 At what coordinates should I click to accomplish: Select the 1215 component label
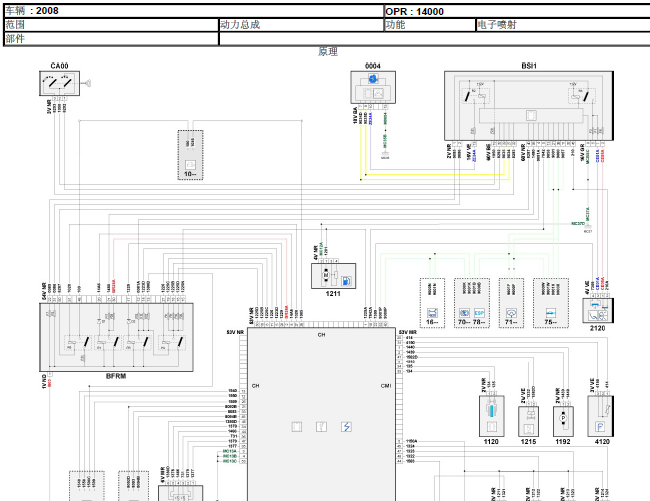[528, 442]
